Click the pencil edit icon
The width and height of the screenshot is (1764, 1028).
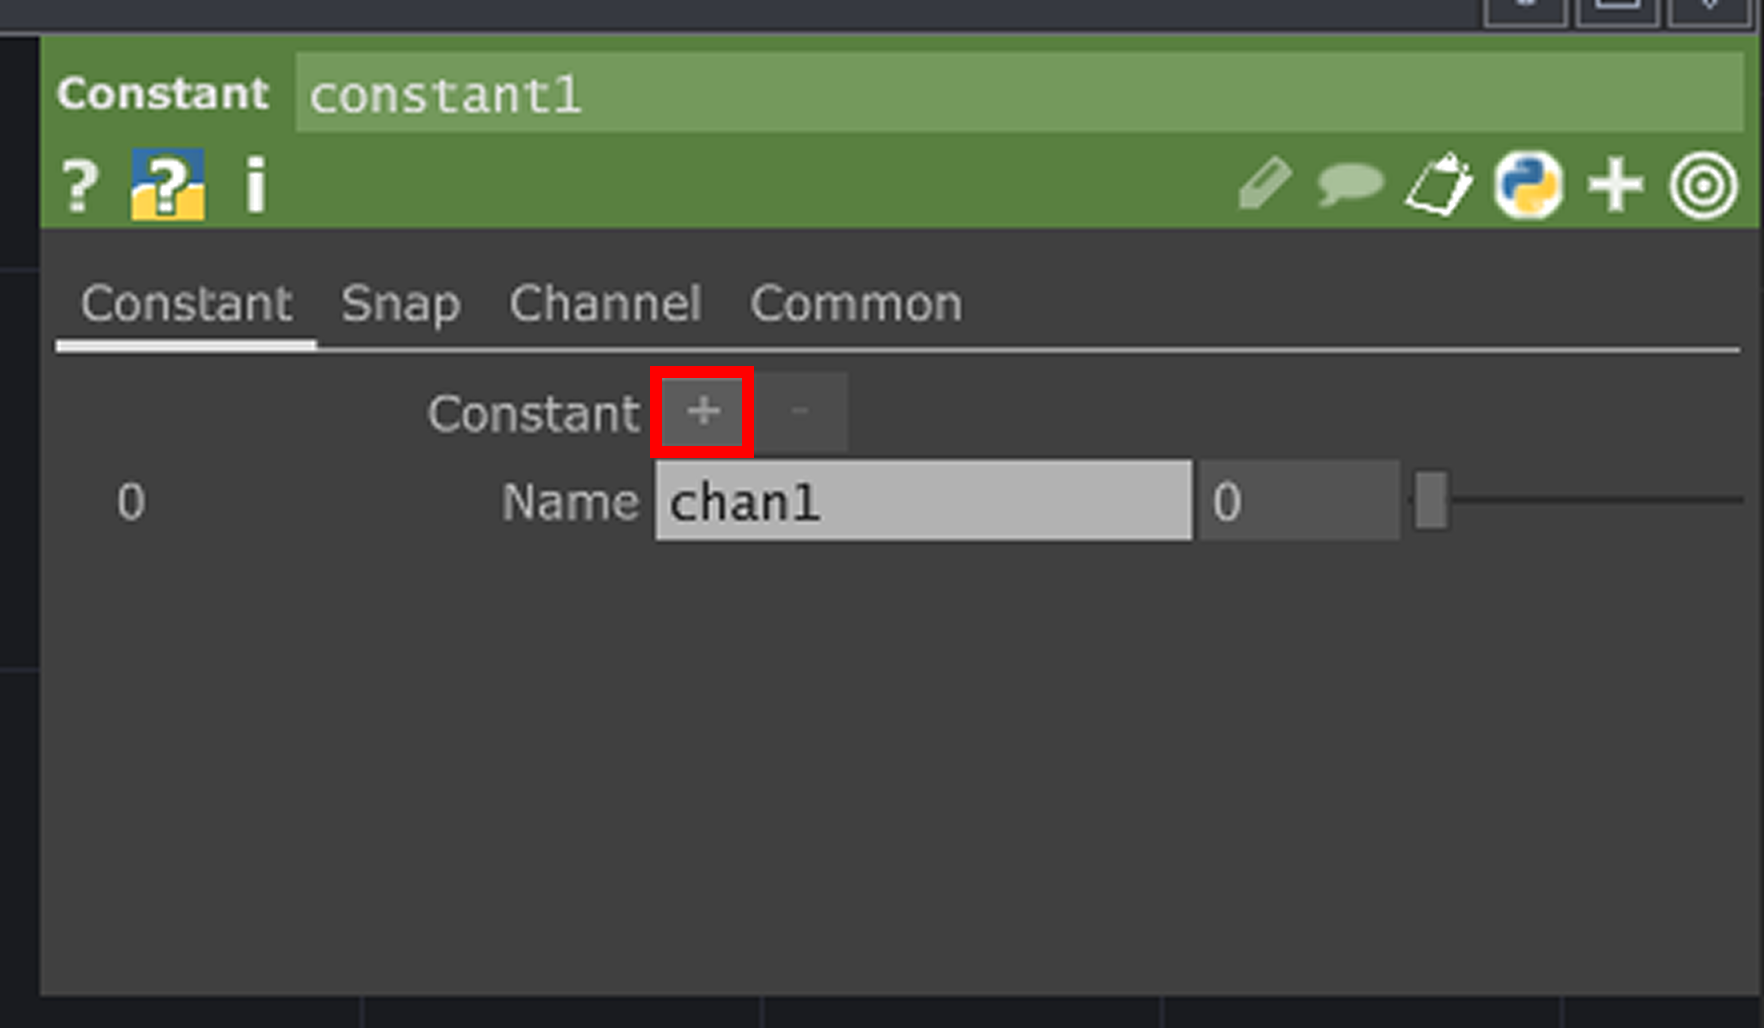click(x=1265, y=185)
